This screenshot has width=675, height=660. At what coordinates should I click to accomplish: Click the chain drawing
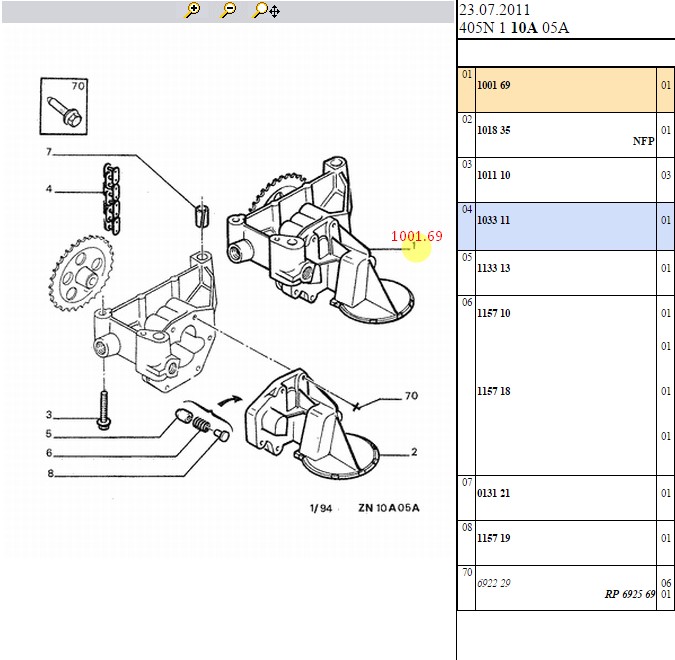(x=111, y=198)
